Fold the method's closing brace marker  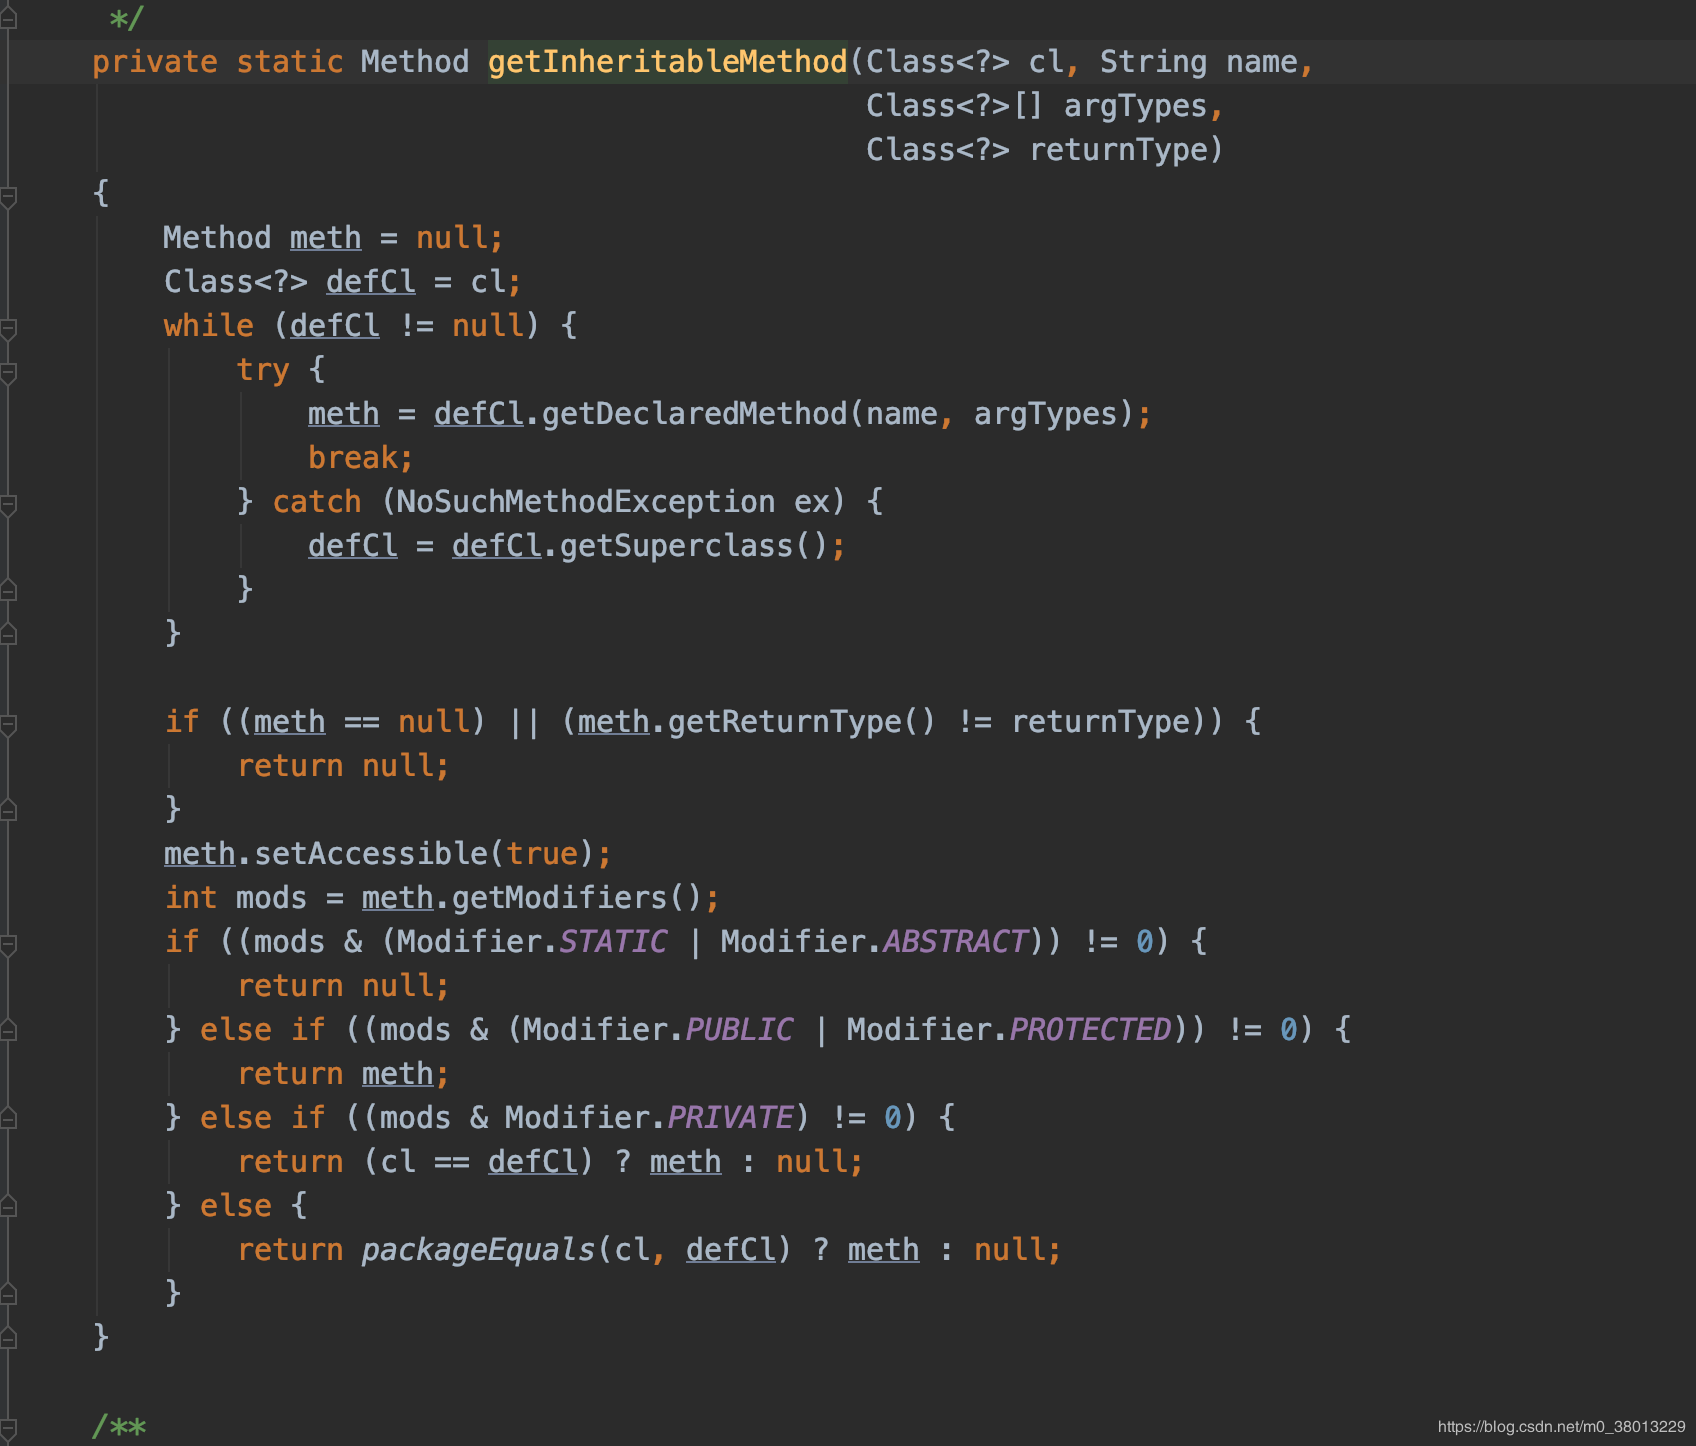(x=8, y=1338)
